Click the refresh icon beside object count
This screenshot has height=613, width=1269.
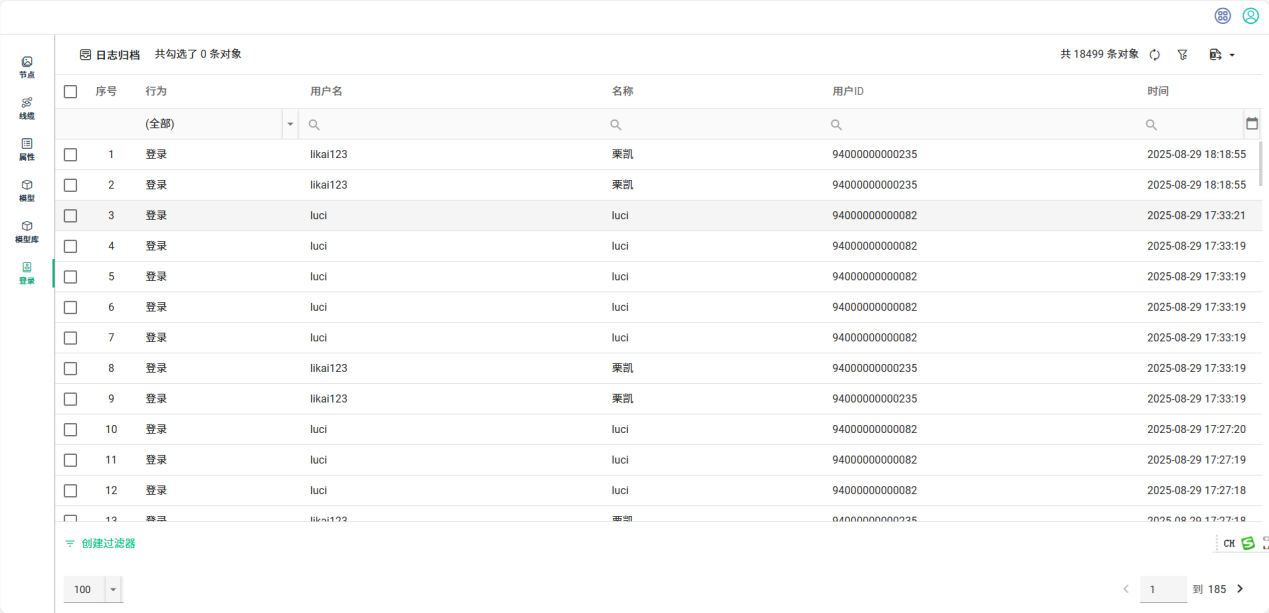coord(1154,55)
